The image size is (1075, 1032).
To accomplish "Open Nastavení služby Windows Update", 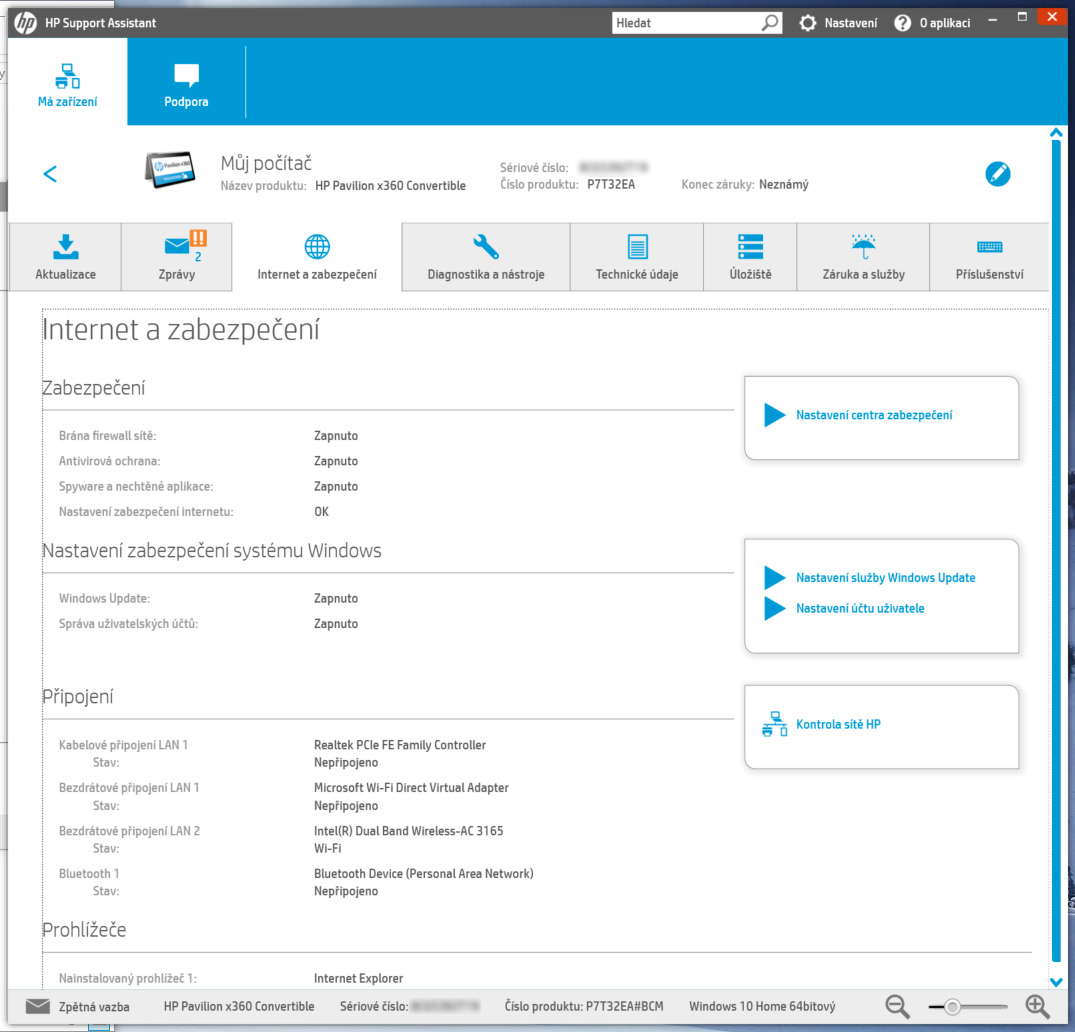I will pyautogui.click(x=884, y=577).
